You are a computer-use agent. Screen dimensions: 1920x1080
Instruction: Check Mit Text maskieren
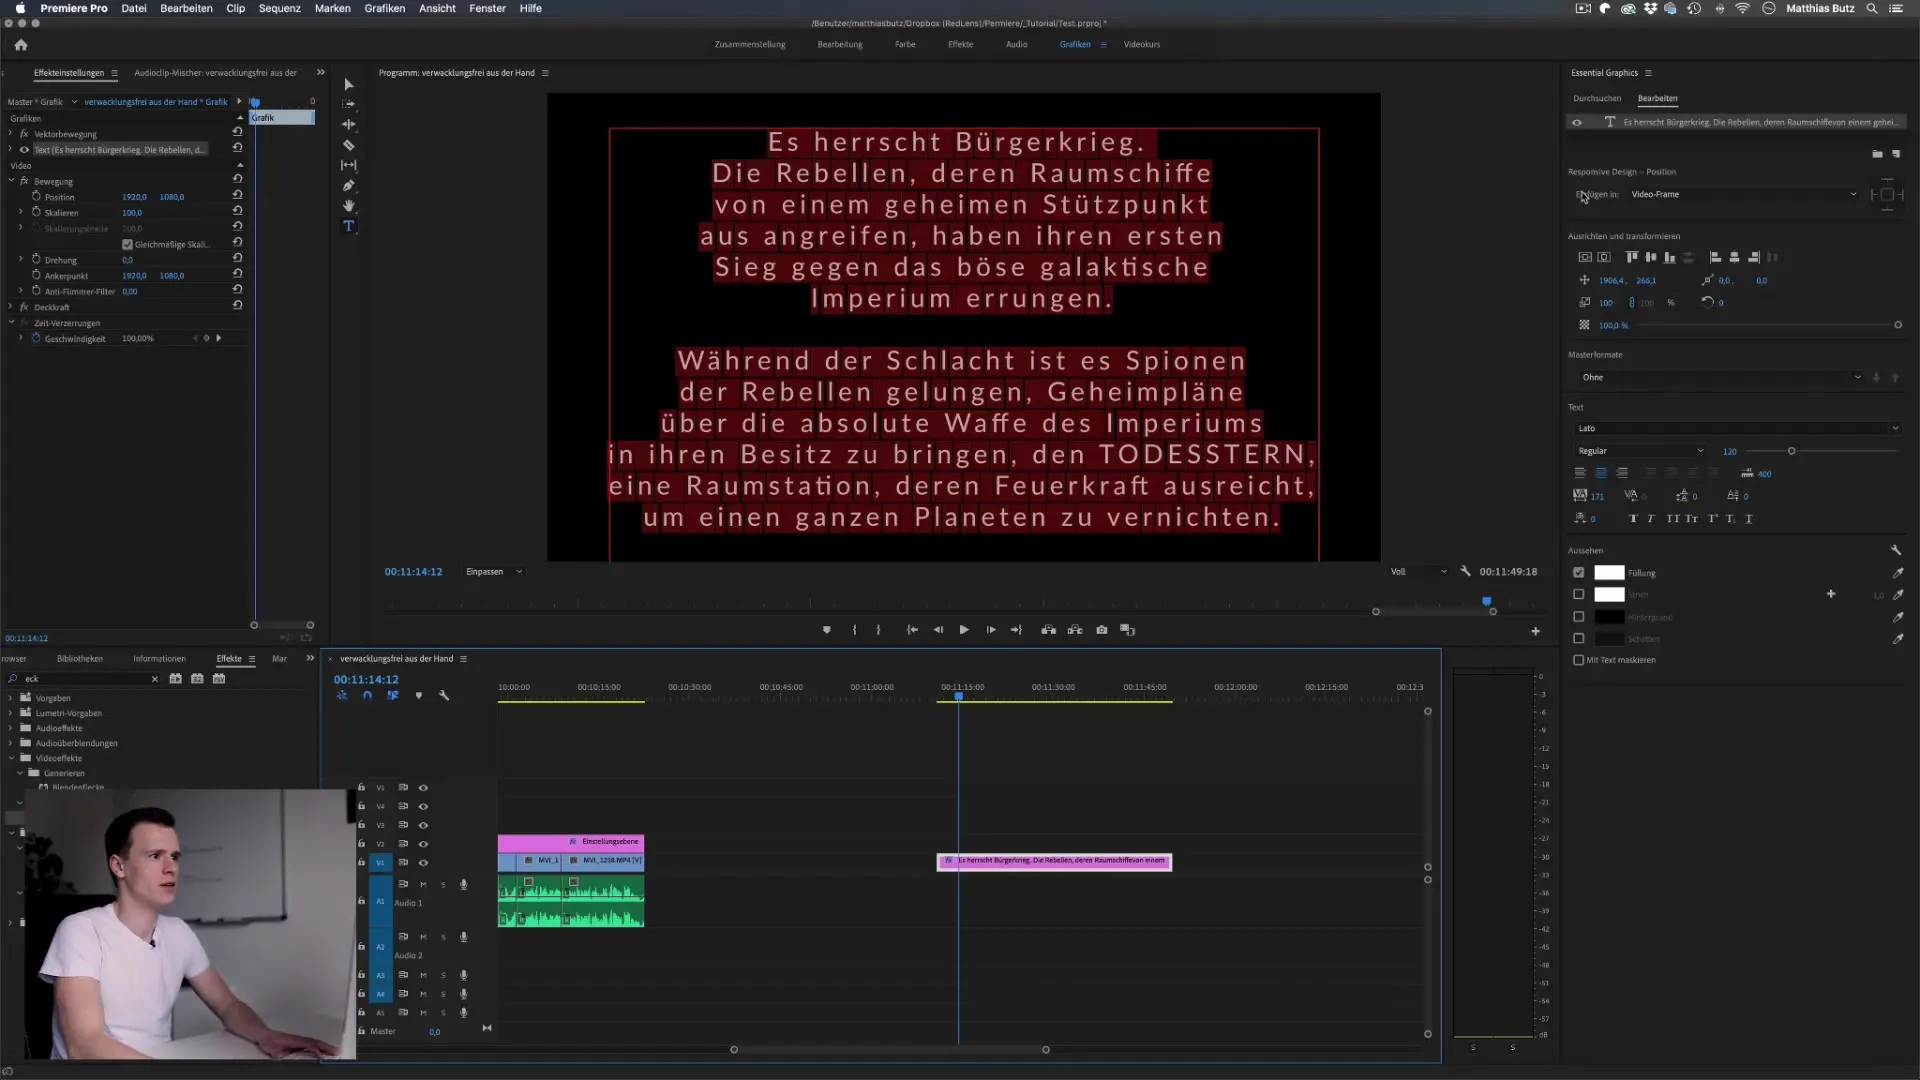click(1578, 660)
